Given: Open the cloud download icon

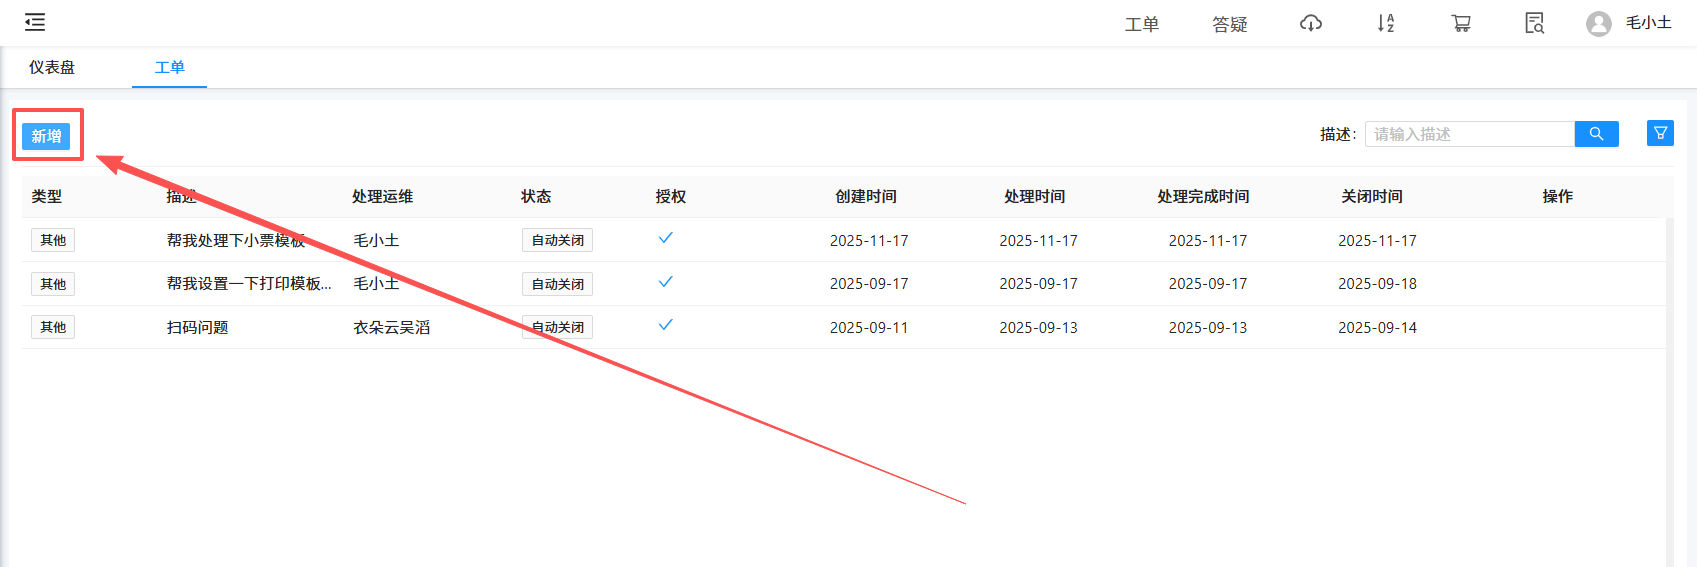Looking at the screenshot, I should pyautogui.click(x=1310, y=23).
